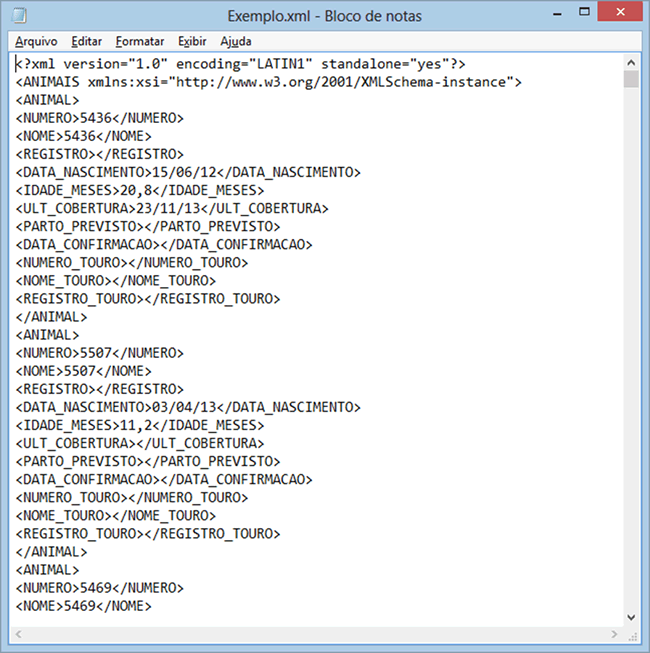This screenshot has height=653, width=650.
Task: Click the DATA_NASCIMENTO 15/06/12 line
Action: pos(188,172)
